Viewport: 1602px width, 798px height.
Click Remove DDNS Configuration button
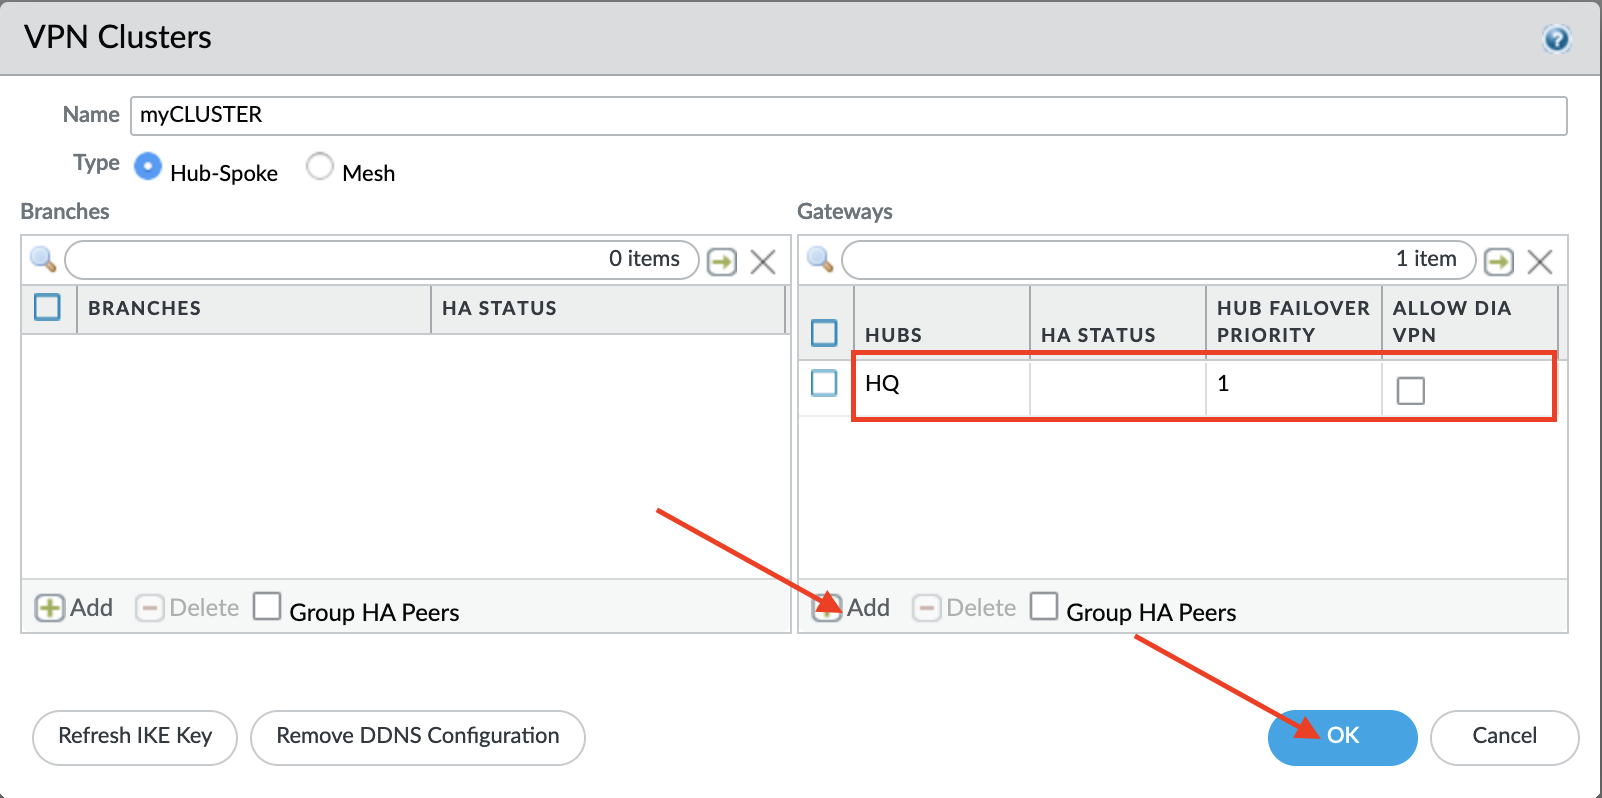point(417,737)
